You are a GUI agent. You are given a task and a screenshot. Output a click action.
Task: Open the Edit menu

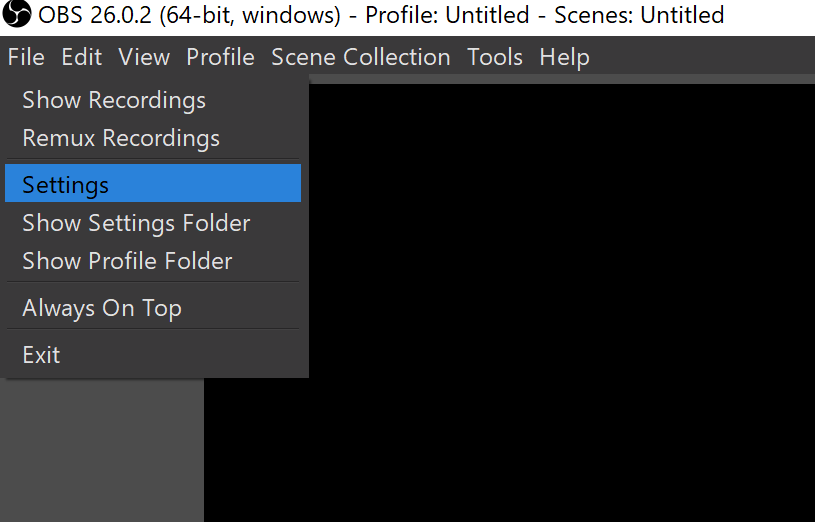[x=81, y=57]
